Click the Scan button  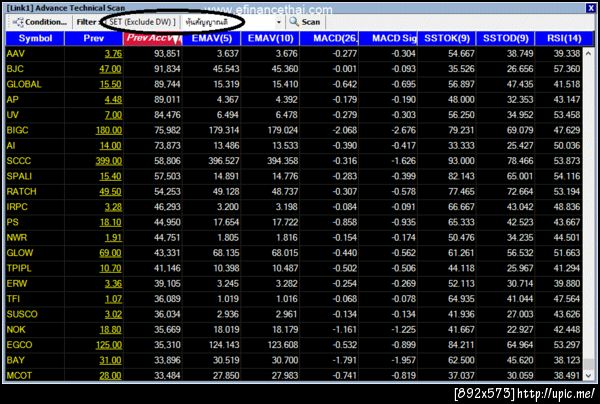pos(305,22)
